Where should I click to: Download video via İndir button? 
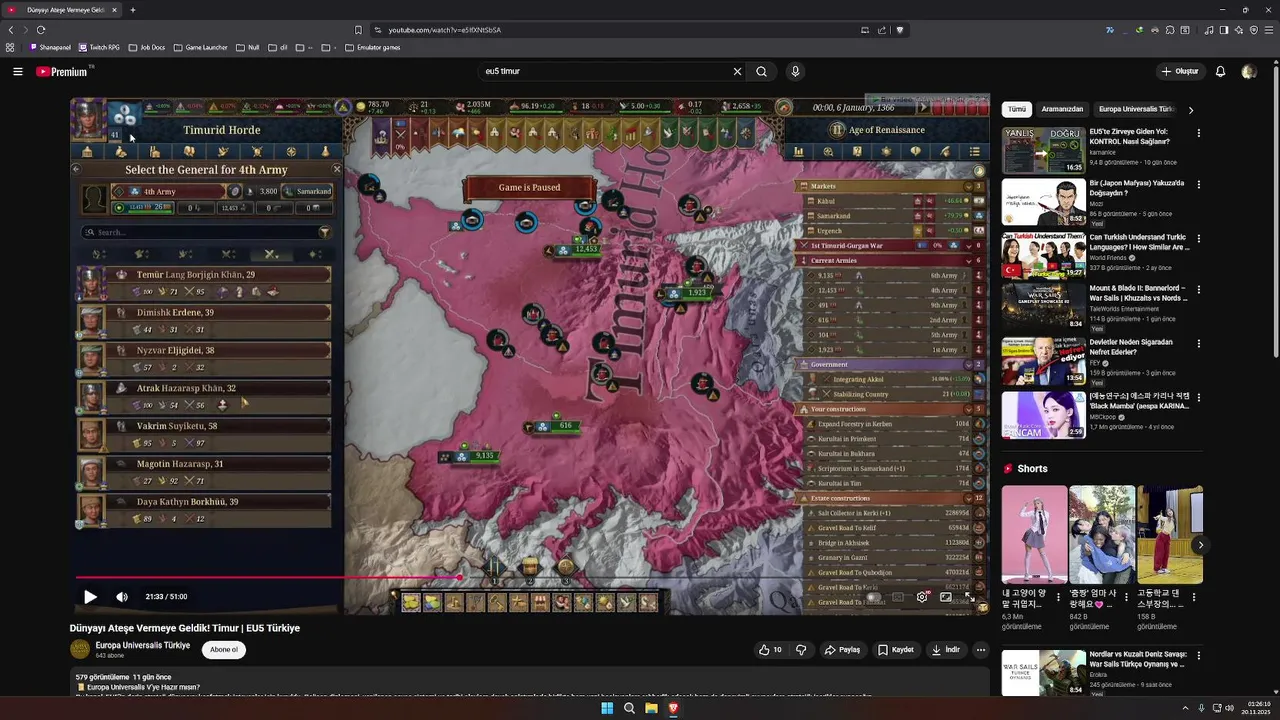pos(945,650)
